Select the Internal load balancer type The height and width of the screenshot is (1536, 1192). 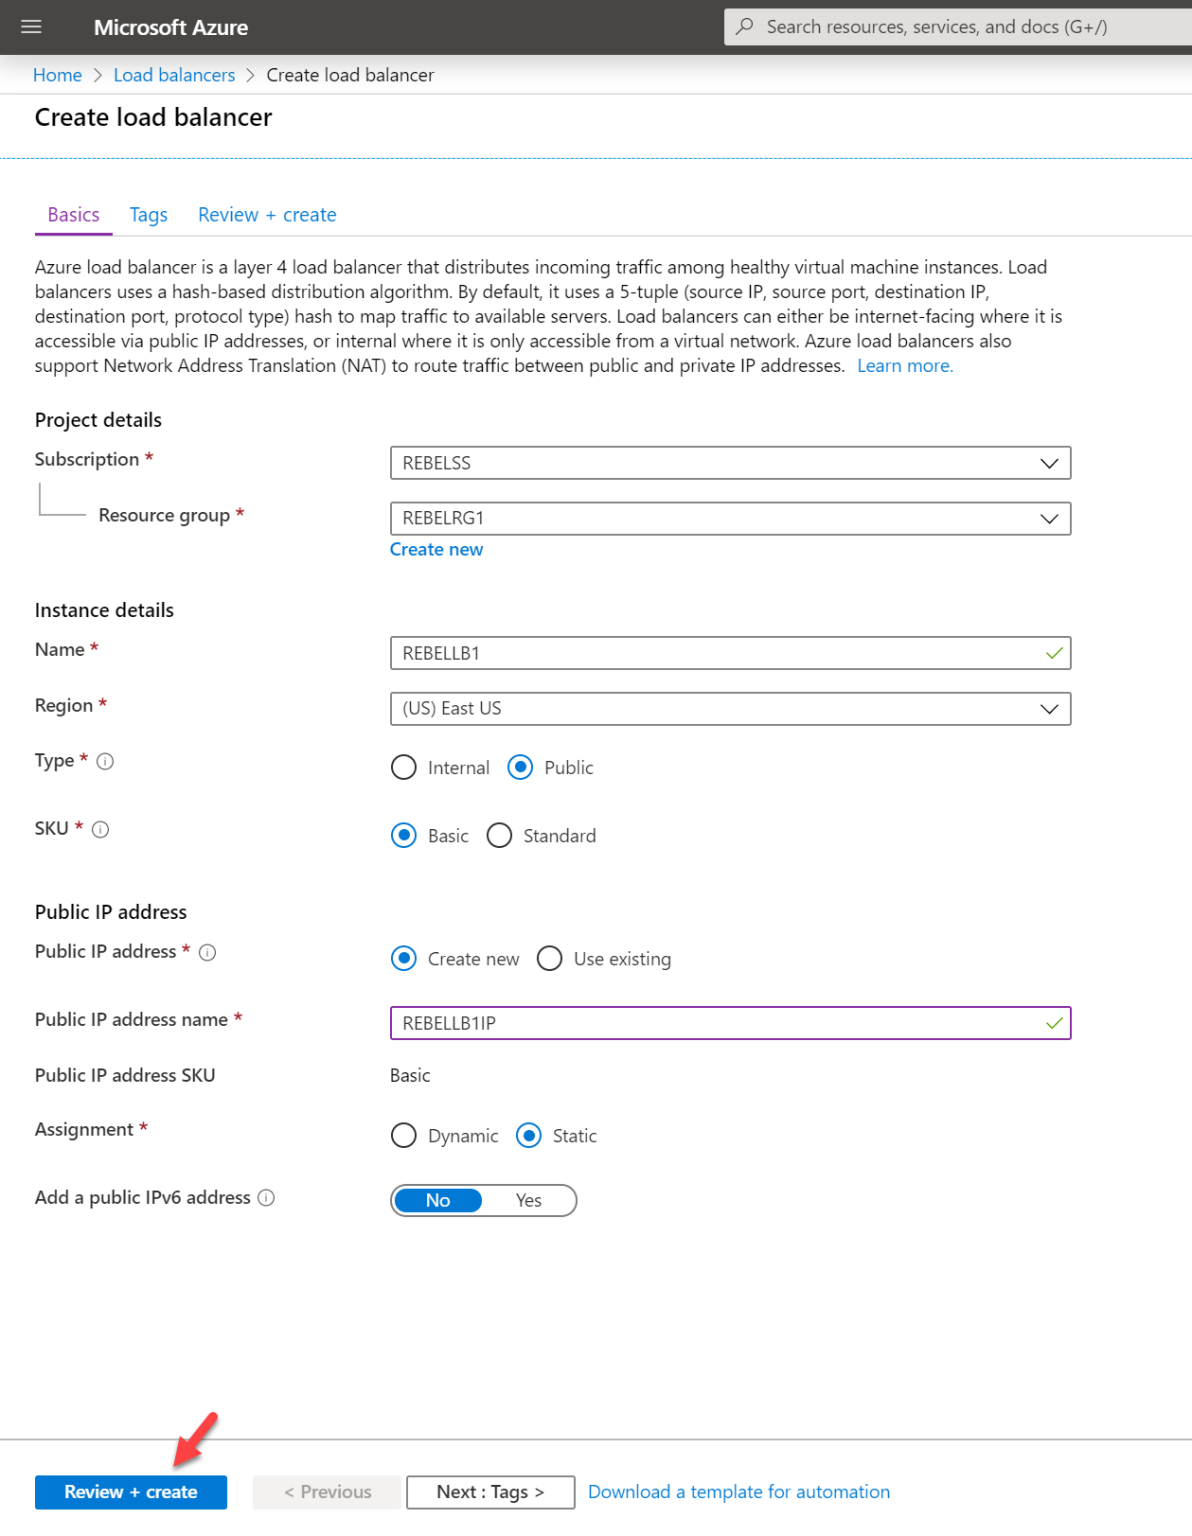(403, 767)
